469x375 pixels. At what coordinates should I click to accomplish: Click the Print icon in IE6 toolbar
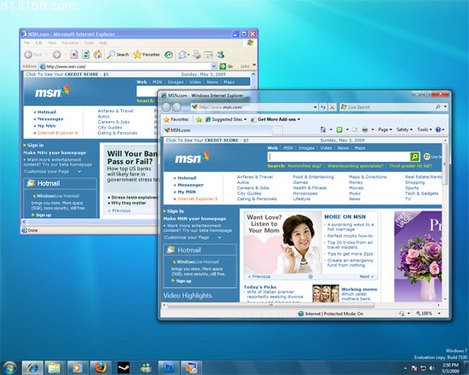point(197,54)
